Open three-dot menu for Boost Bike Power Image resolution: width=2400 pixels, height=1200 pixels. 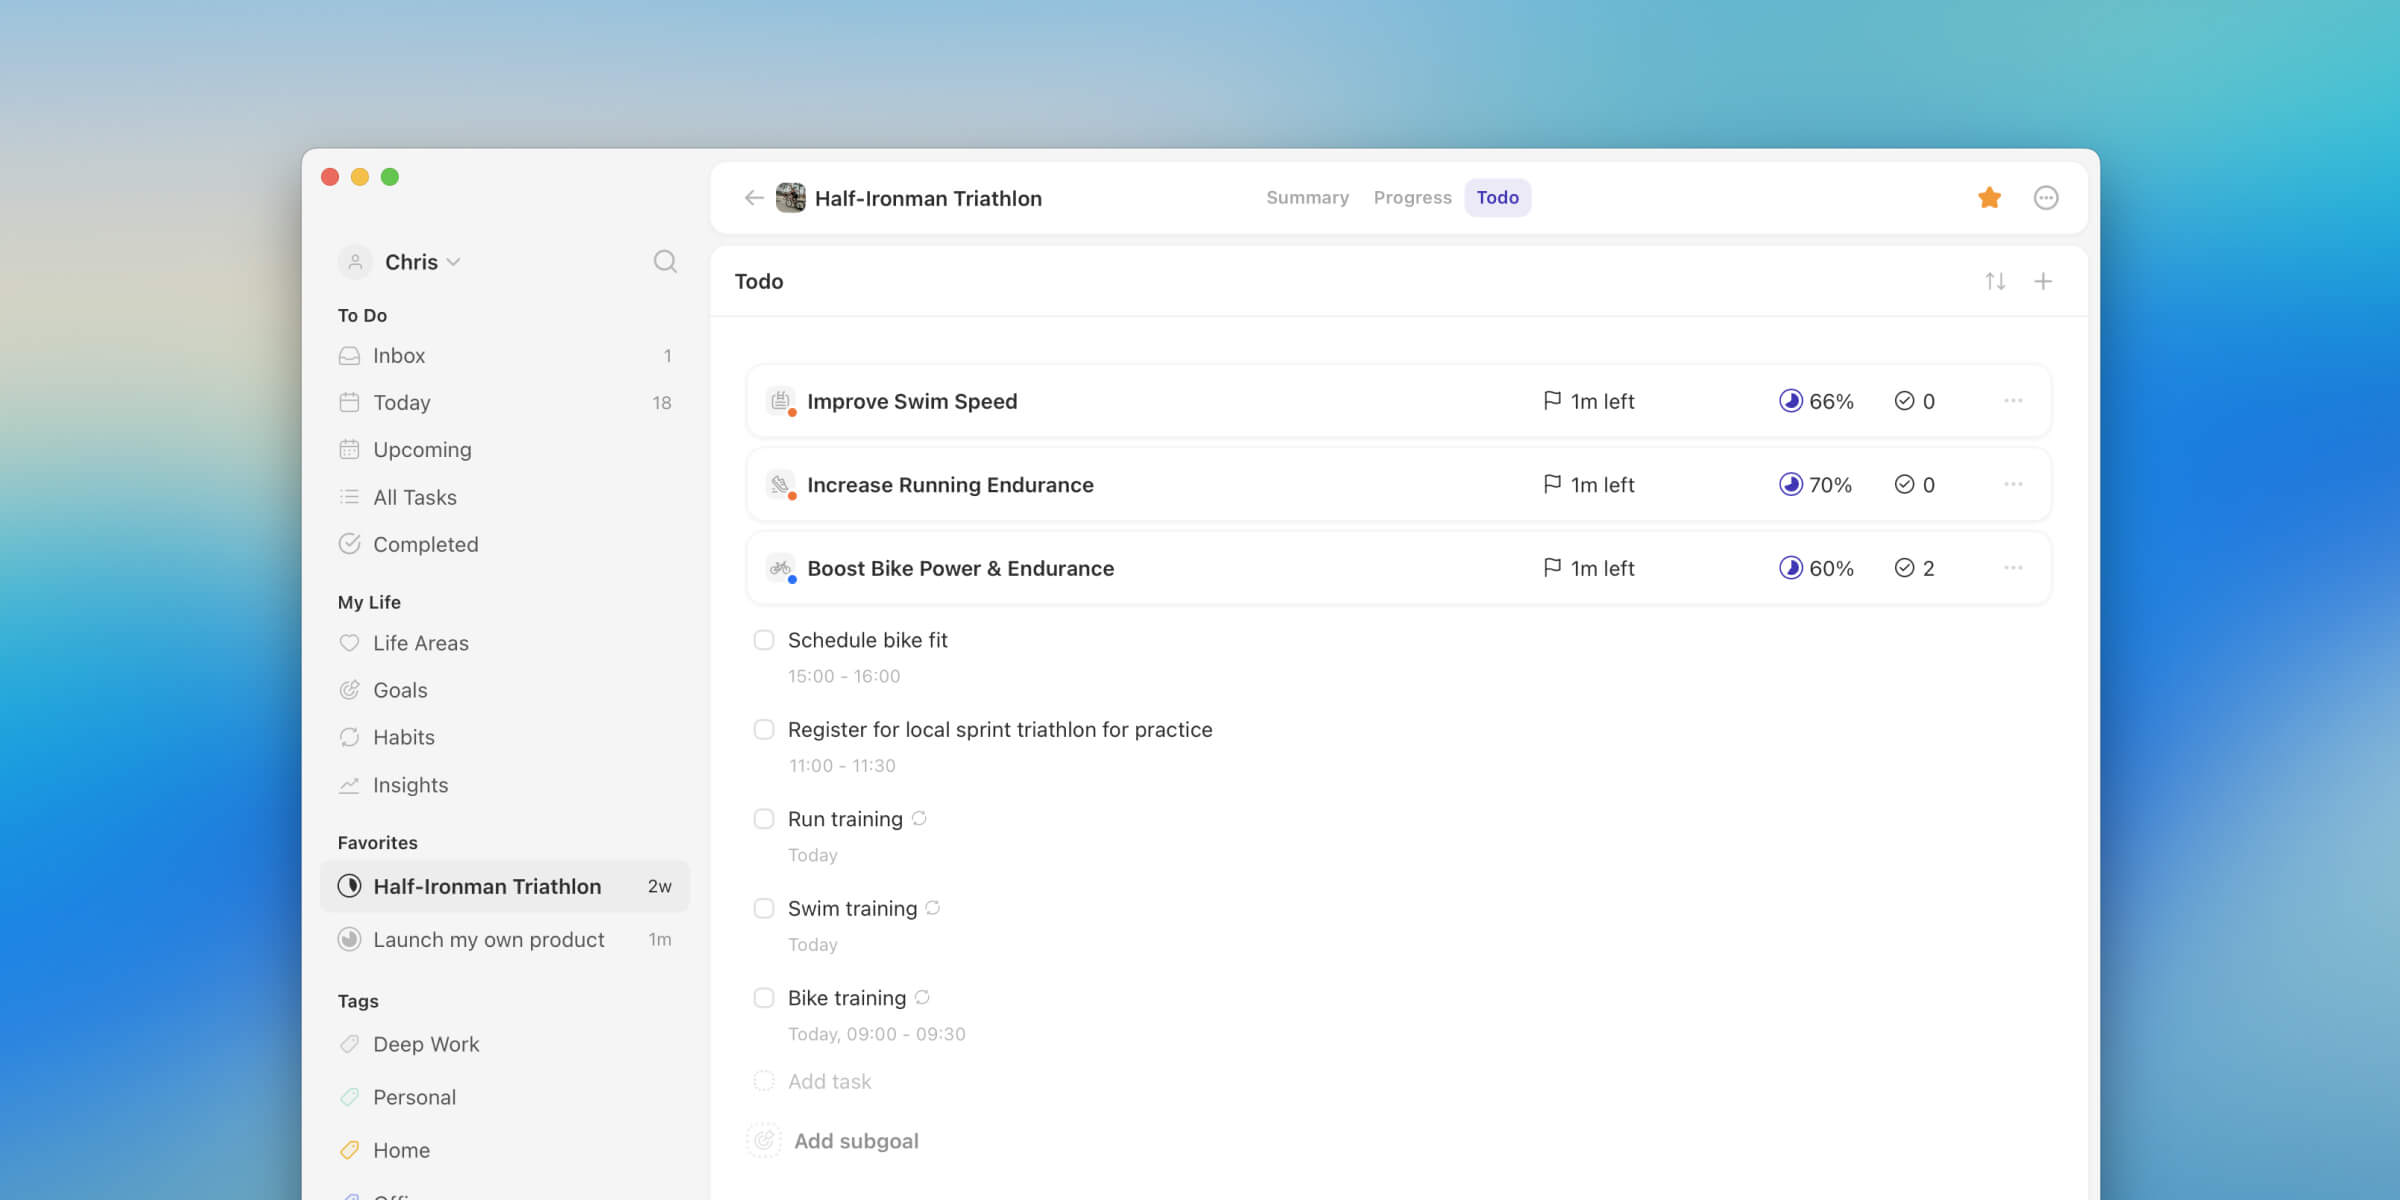coord(2013,568)
